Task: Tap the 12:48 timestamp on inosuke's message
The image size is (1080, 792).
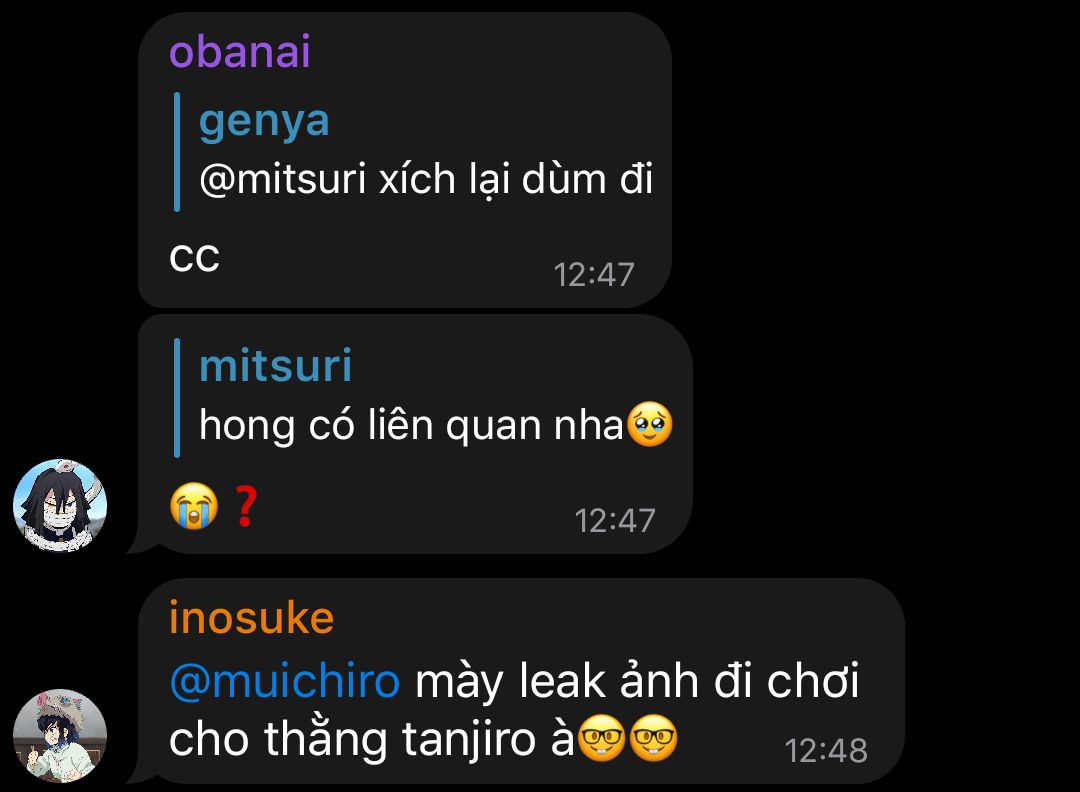Action: 826,750
